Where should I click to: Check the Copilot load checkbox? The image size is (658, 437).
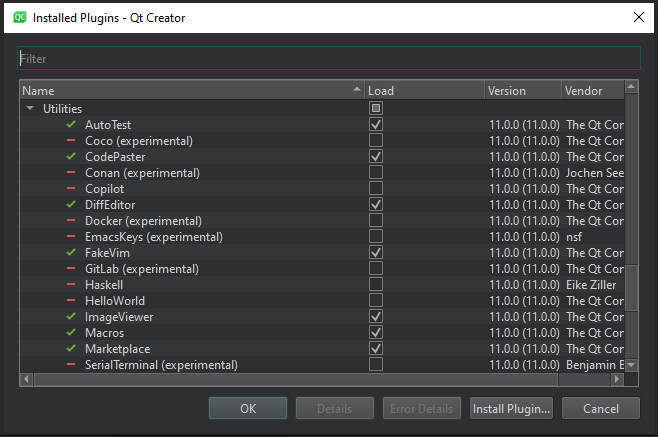coord(376,188)
